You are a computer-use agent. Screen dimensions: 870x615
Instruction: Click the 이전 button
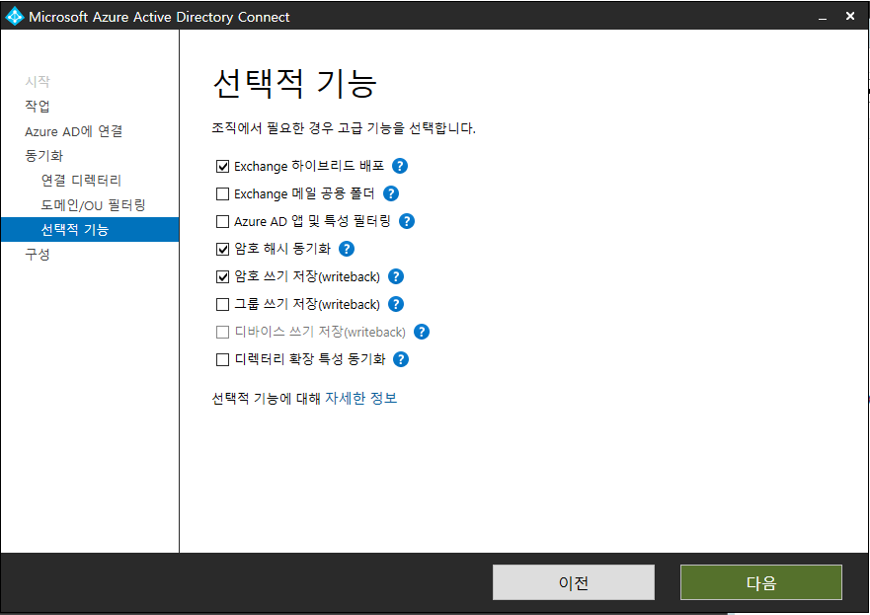click(x=574, y=582)
